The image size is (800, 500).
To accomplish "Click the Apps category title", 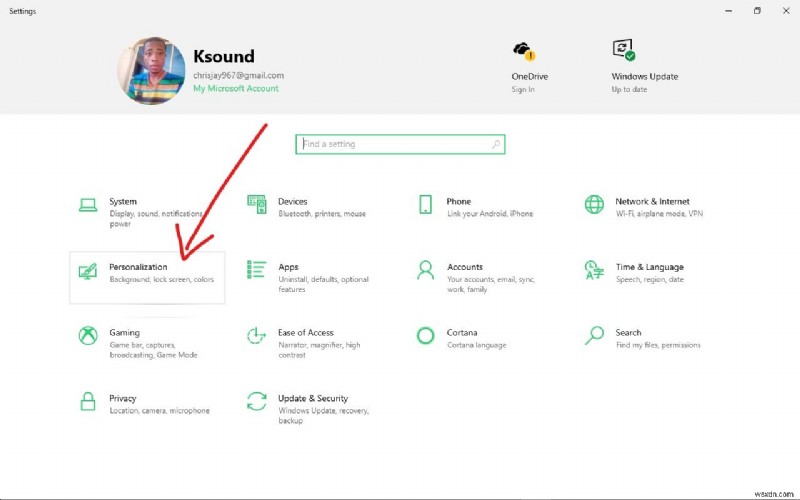I will click(288, 267).
